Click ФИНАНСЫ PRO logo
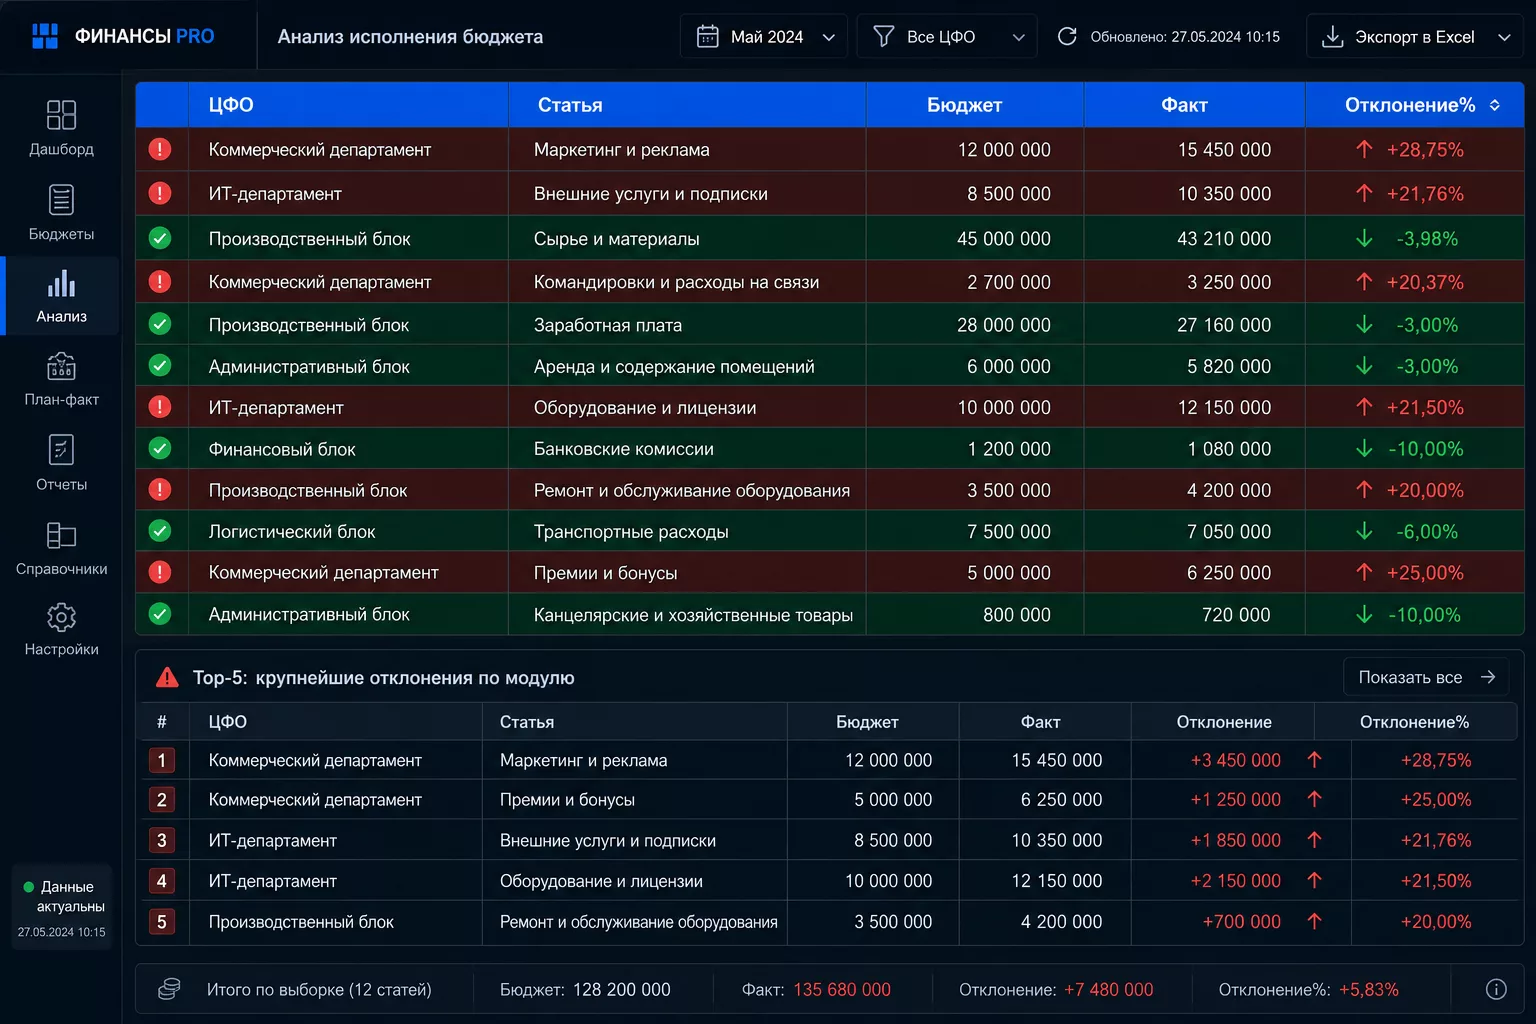 [x=122, y=37]
